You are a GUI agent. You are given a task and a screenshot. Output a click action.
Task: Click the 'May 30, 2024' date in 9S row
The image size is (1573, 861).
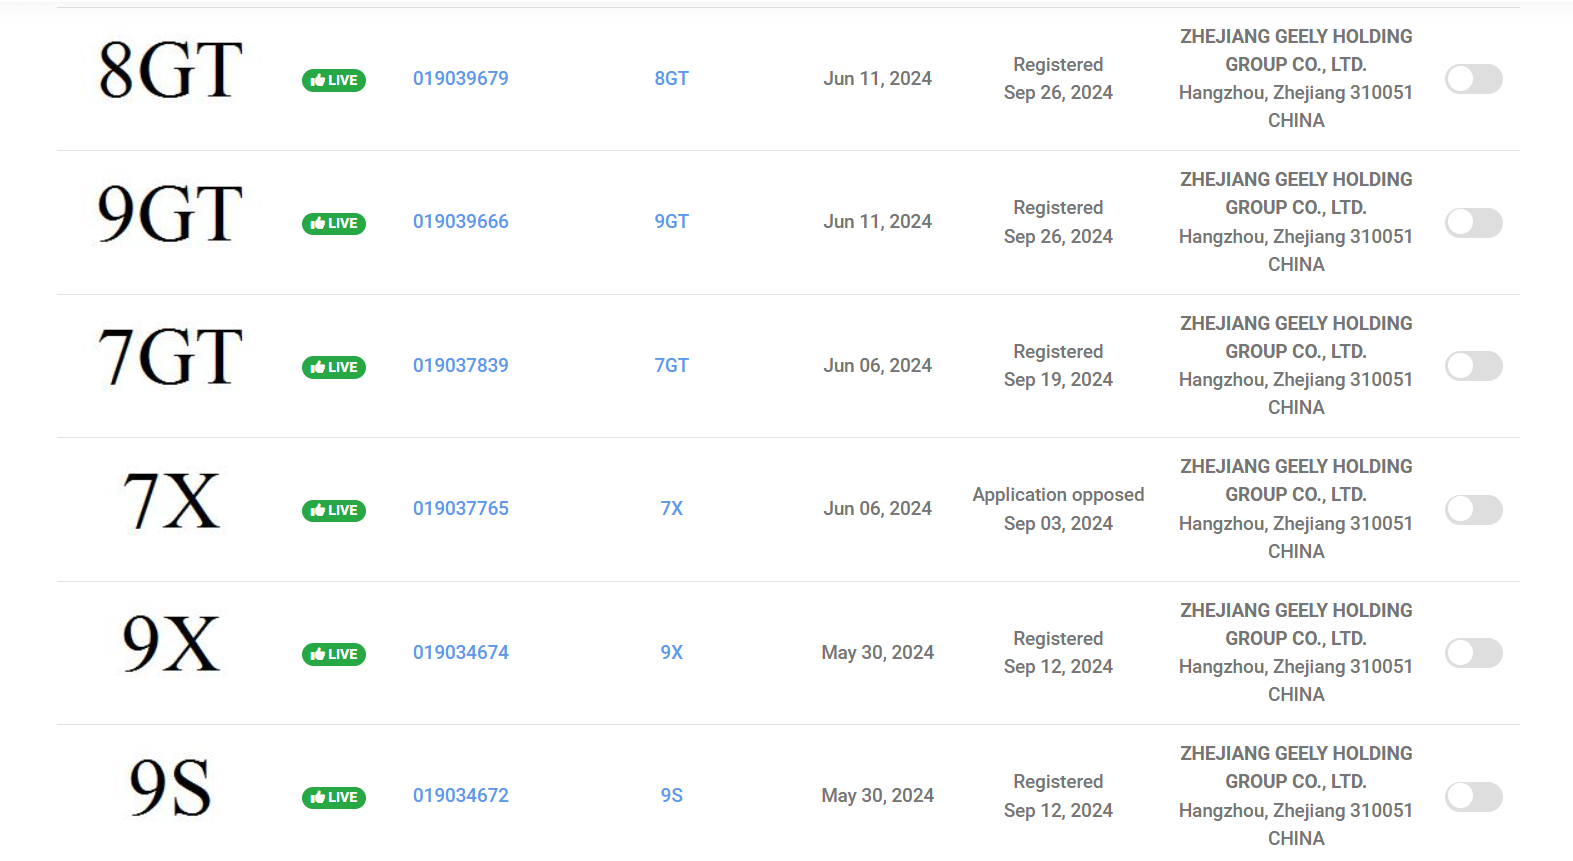click(878, 795)
